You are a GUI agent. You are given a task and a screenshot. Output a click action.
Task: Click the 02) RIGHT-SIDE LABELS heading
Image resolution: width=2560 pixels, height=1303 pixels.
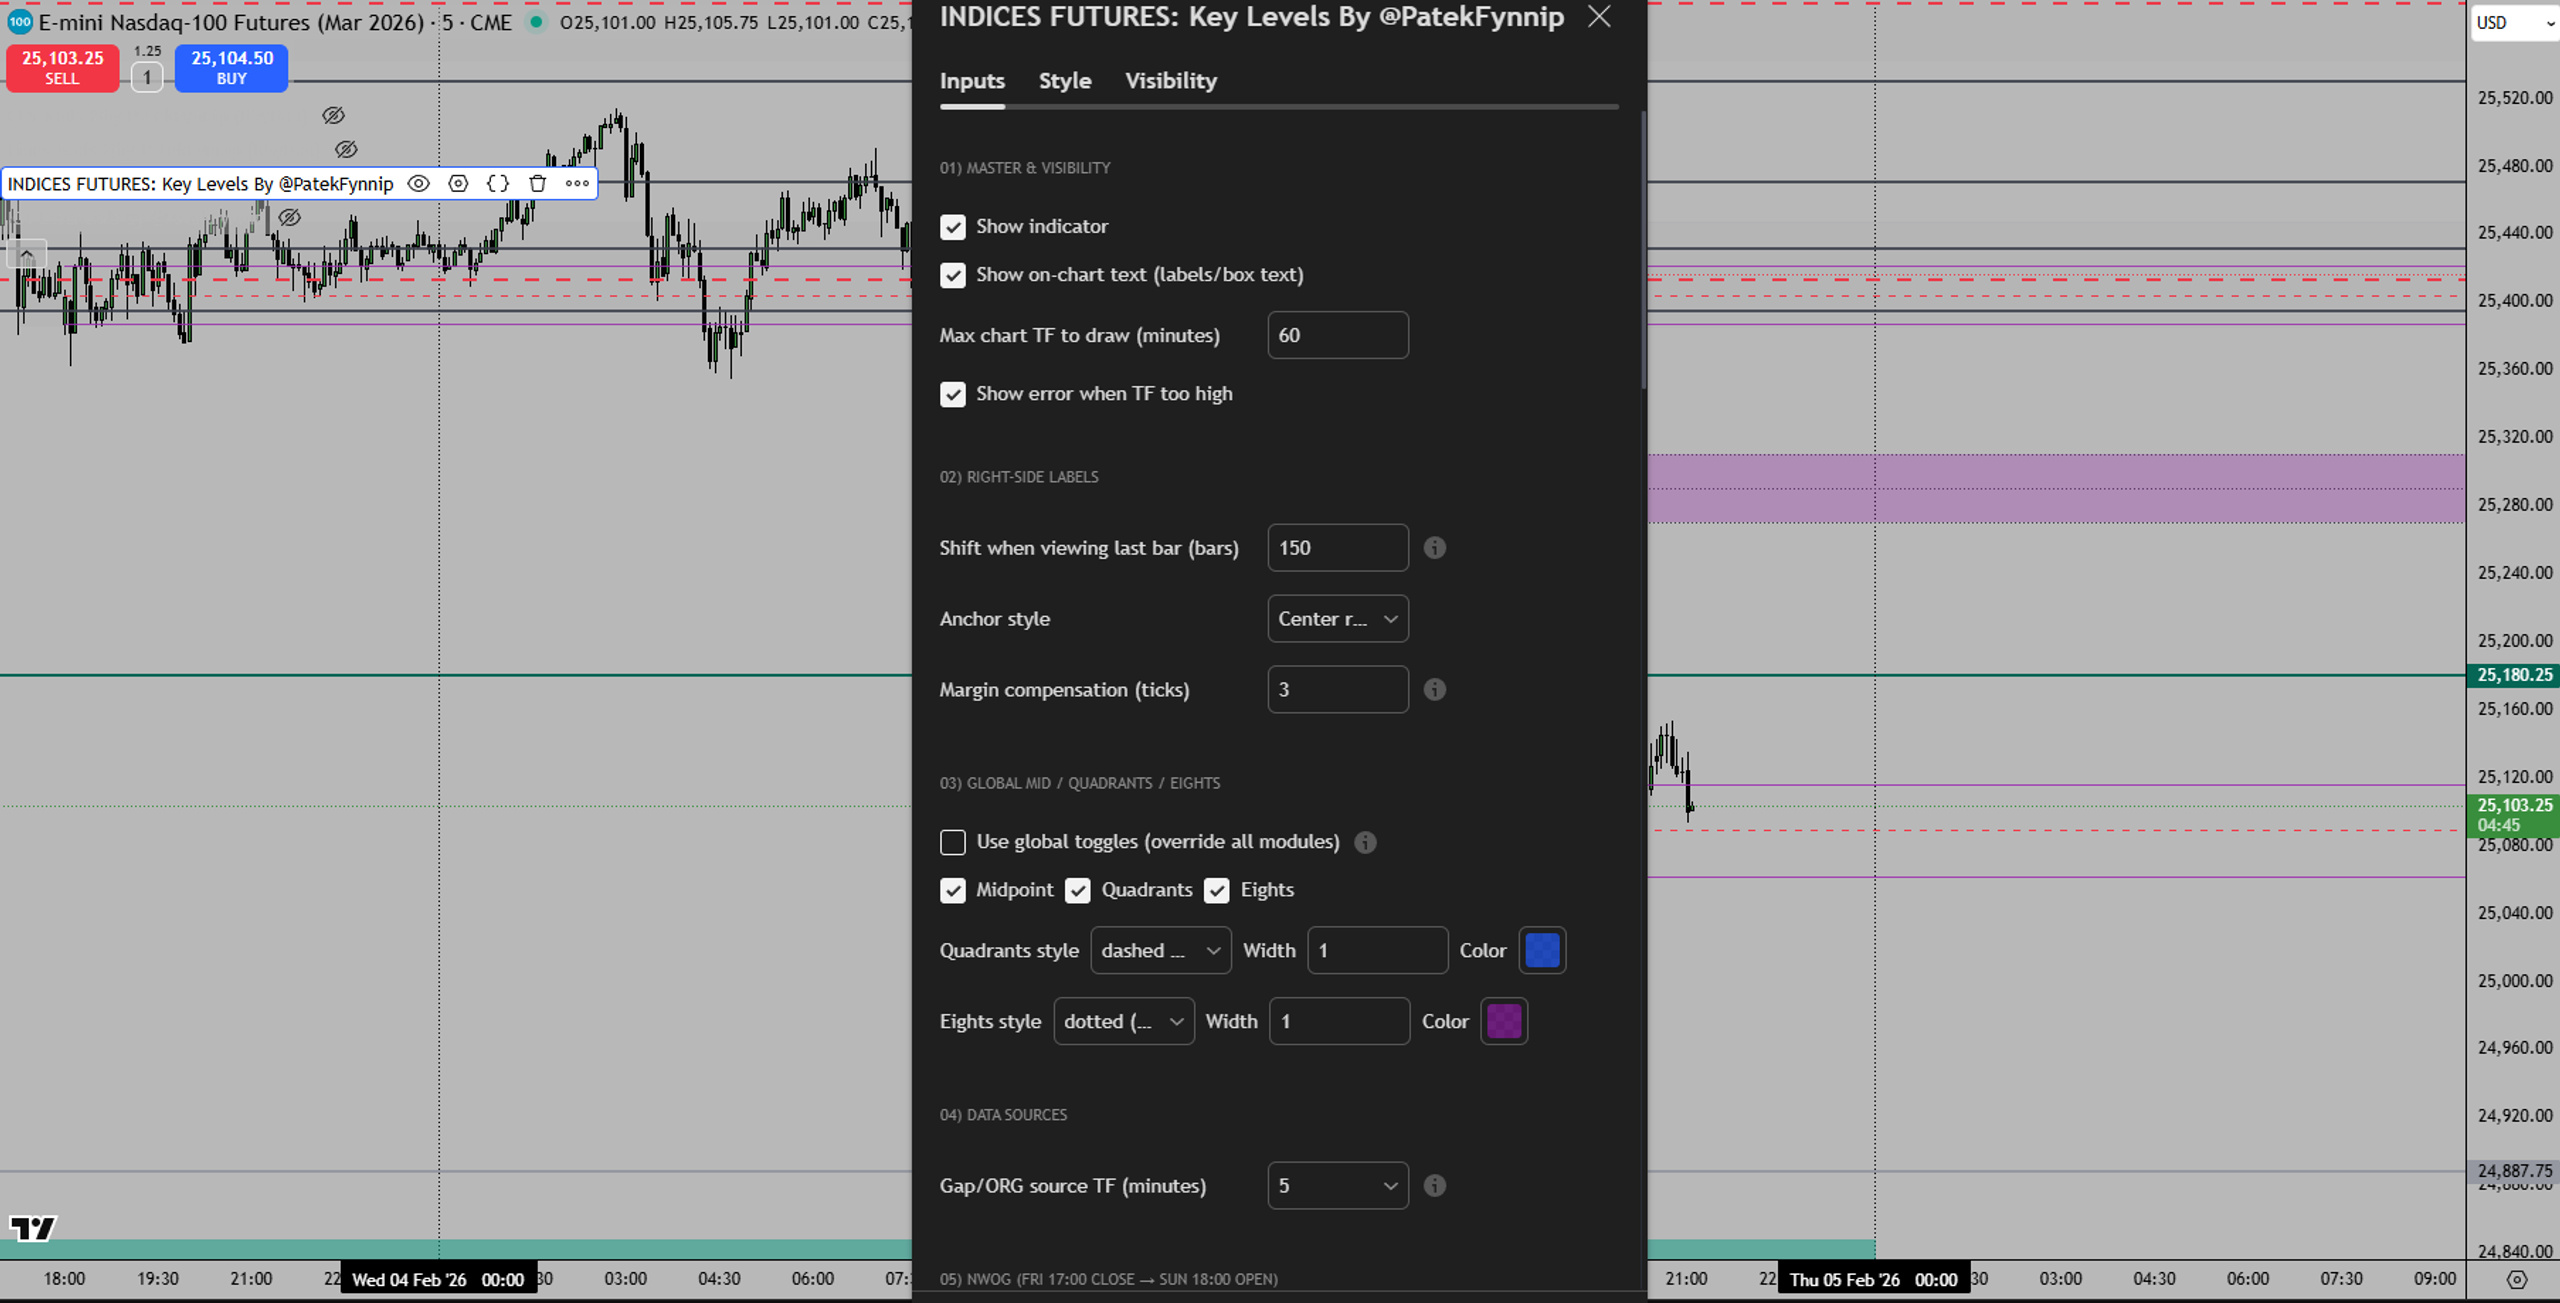tap(1019, 477)
